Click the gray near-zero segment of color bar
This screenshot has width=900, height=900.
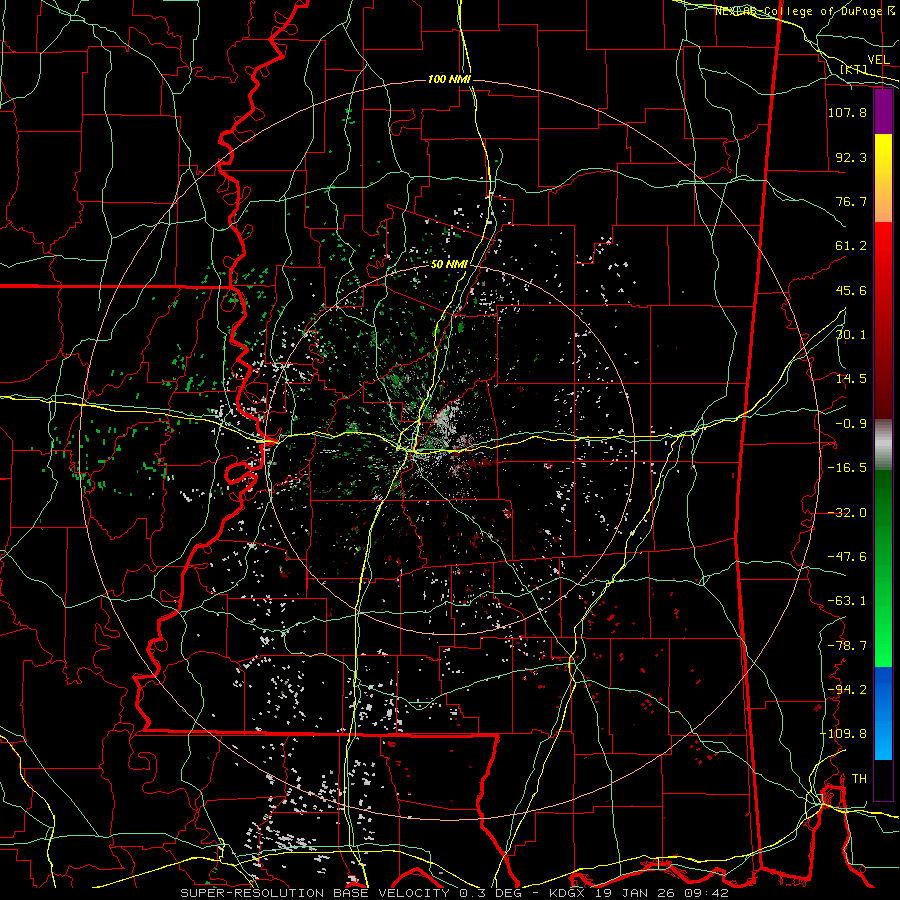pos(883,445)
